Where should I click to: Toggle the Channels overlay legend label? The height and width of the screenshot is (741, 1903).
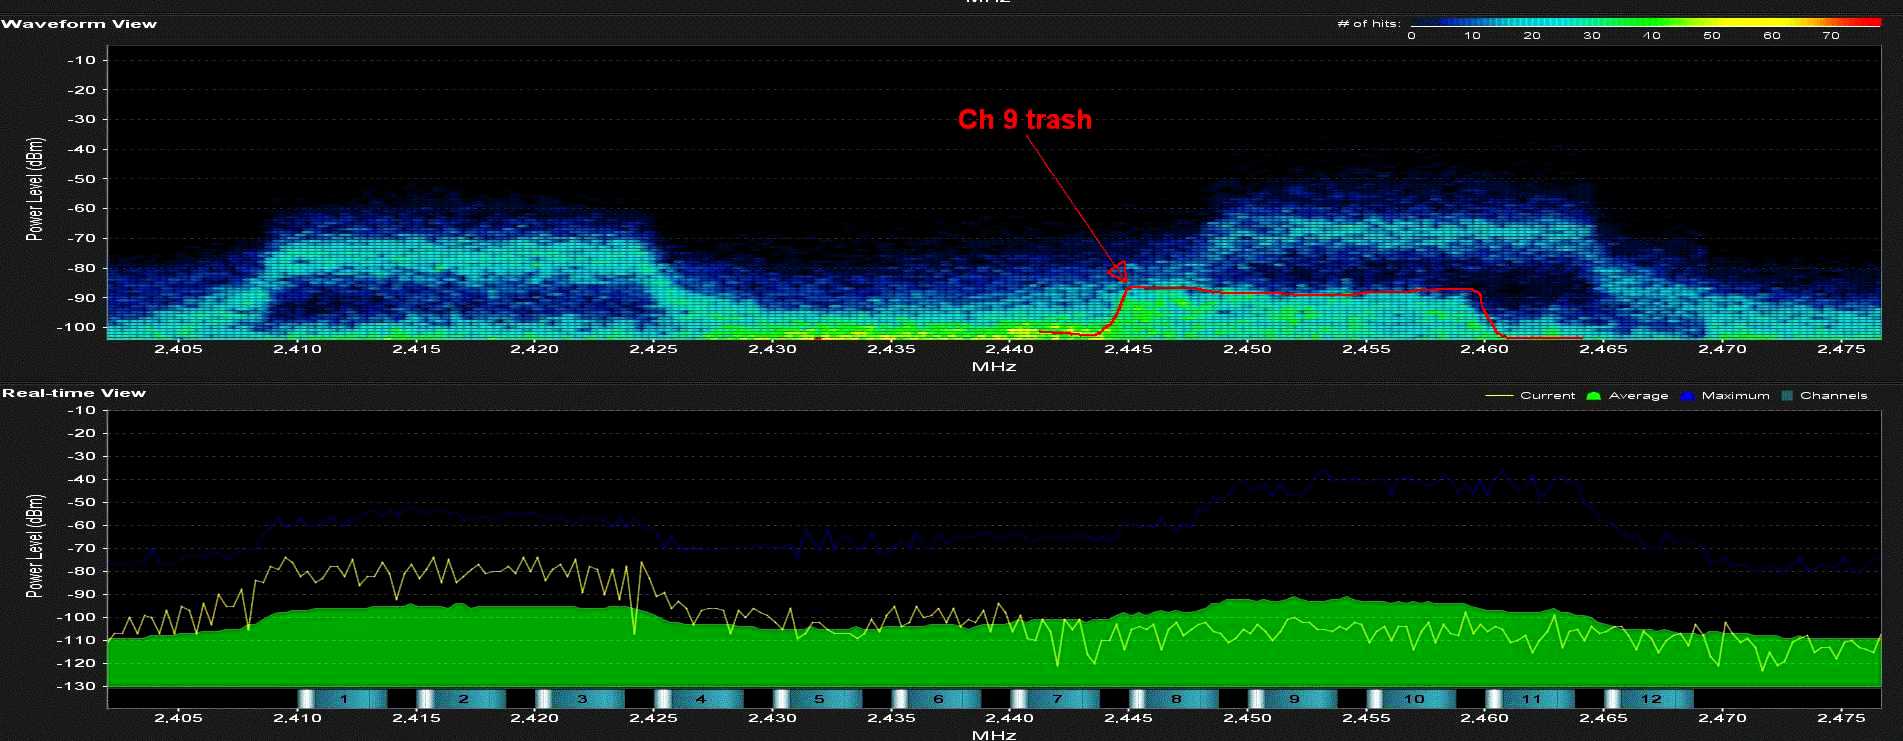(x=1833, y=396)
